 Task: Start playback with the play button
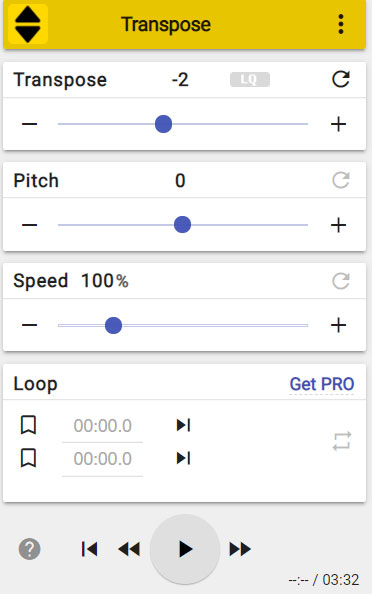[185, 549]
